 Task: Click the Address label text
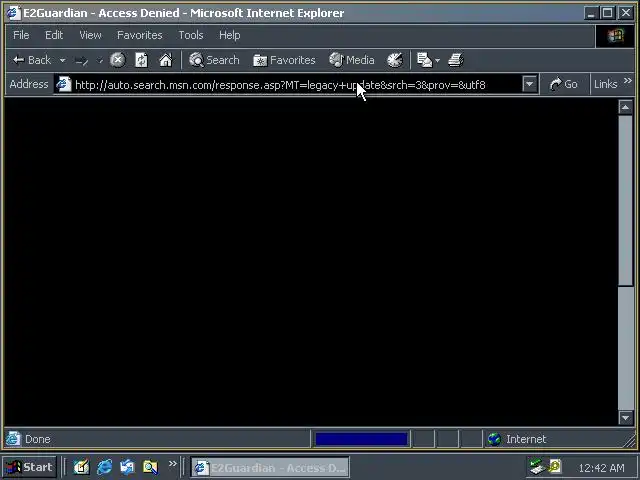[29, 84]
